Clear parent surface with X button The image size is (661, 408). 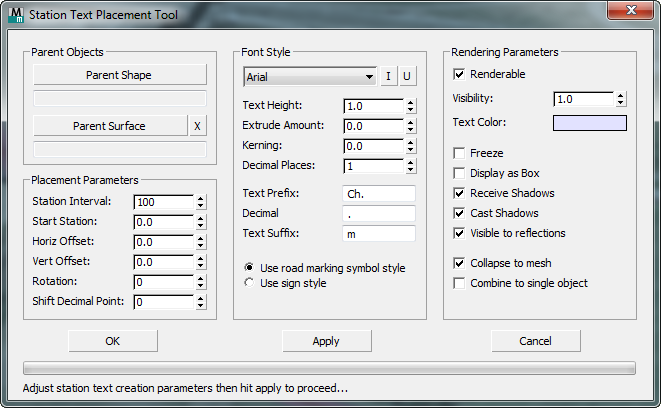click(197, 126)
